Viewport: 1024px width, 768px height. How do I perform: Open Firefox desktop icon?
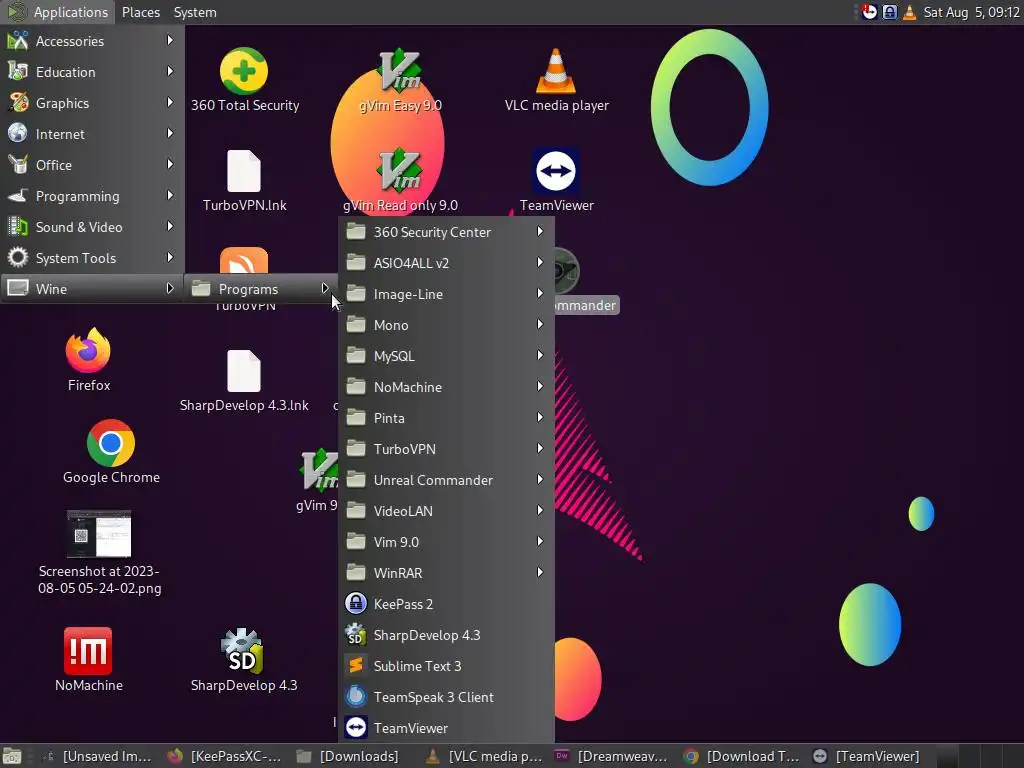pyautogui.click(x=89, y=359)
